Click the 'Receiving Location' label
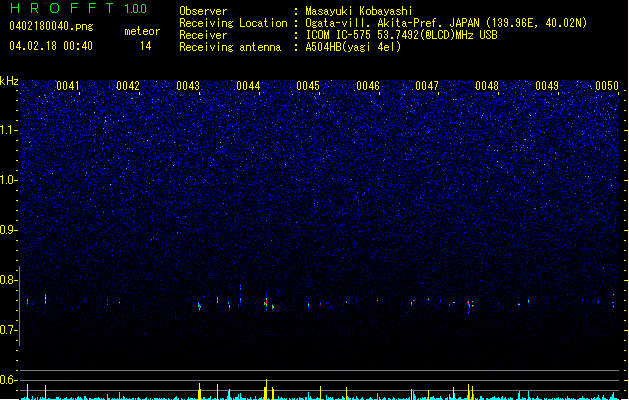629x400 pixels. (x=233, y=23)
